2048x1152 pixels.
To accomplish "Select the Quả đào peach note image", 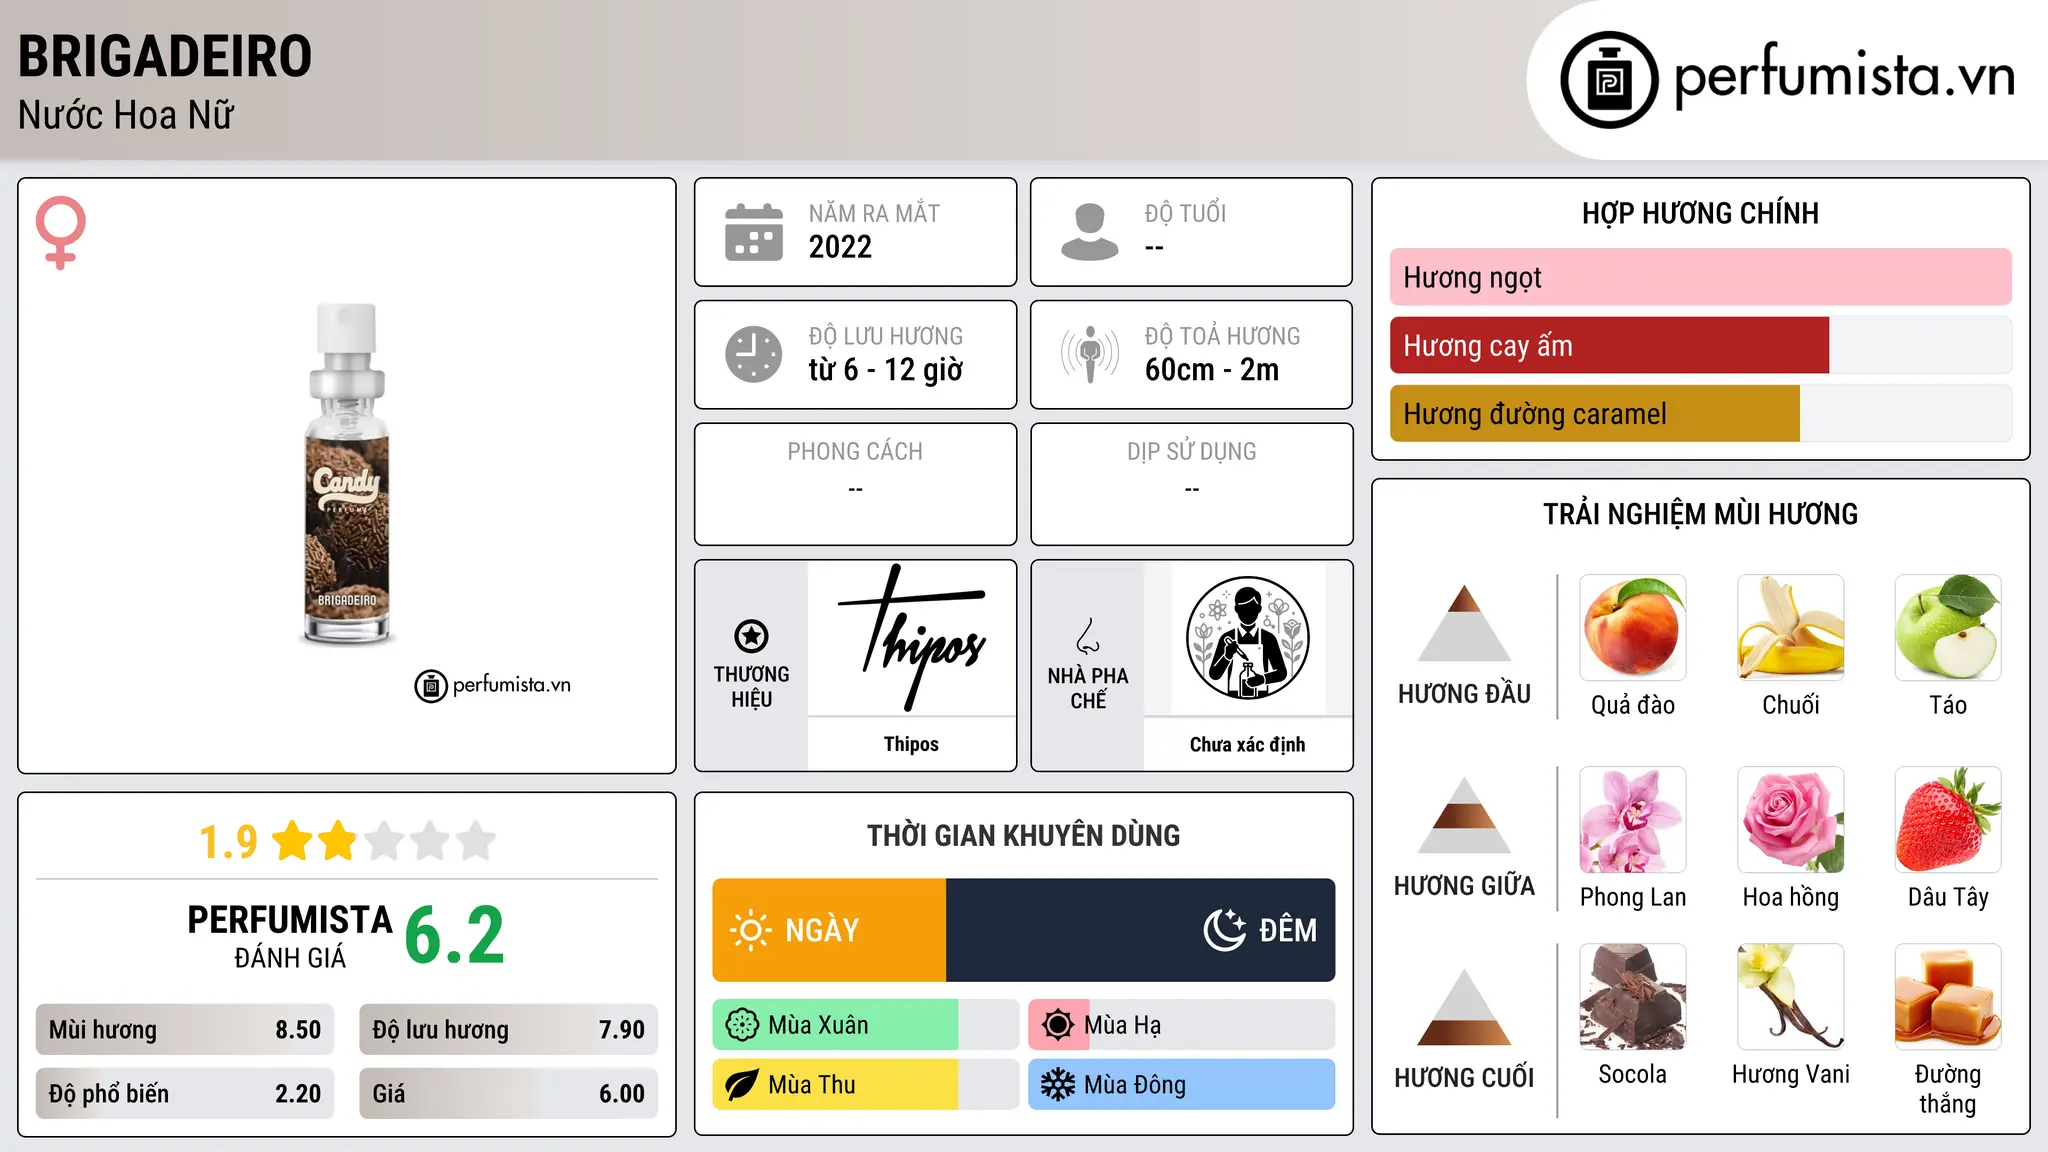I will click(1633, 628).
